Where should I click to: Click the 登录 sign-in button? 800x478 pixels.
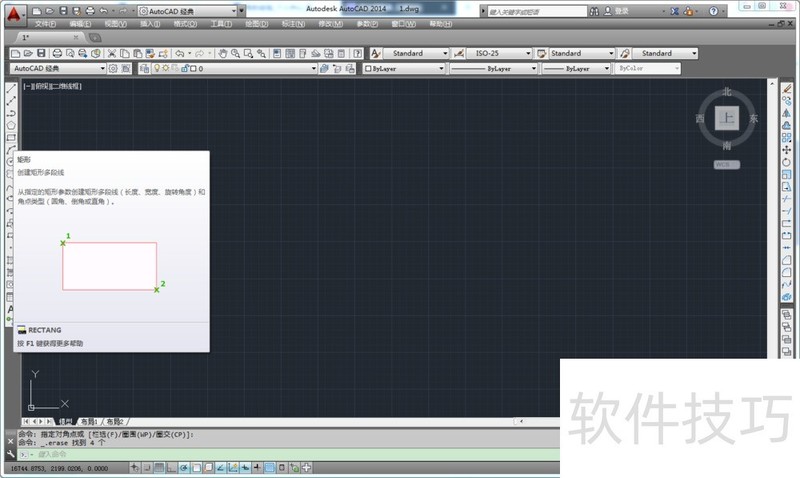[620, 11]
